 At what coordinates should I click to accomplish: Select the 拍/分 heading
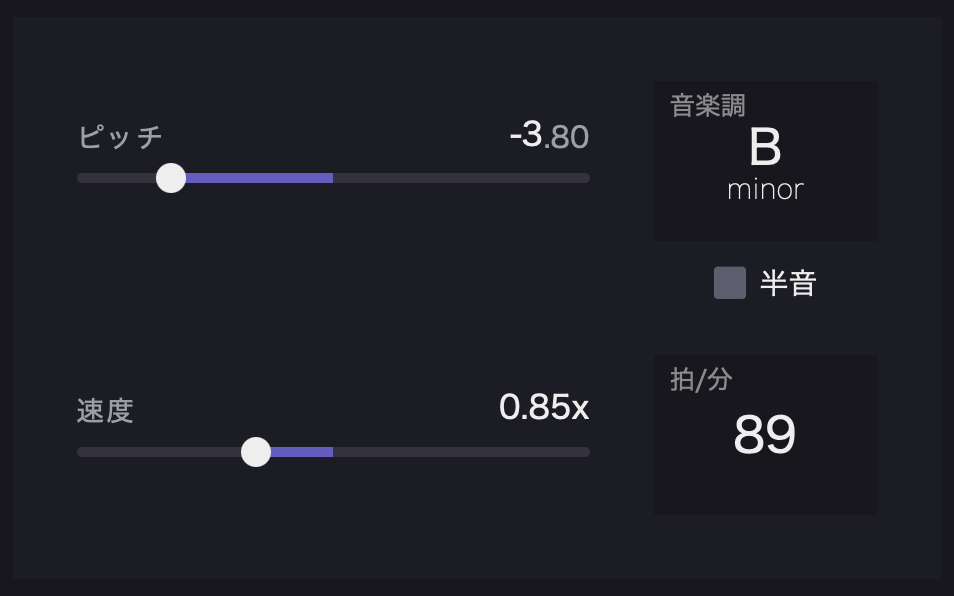pos(701,380)
